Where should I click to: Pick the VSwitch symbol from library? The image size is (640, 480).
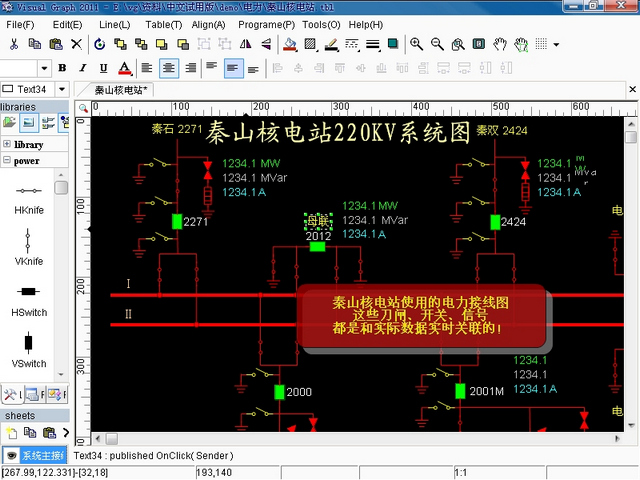(x=28, y=343)
